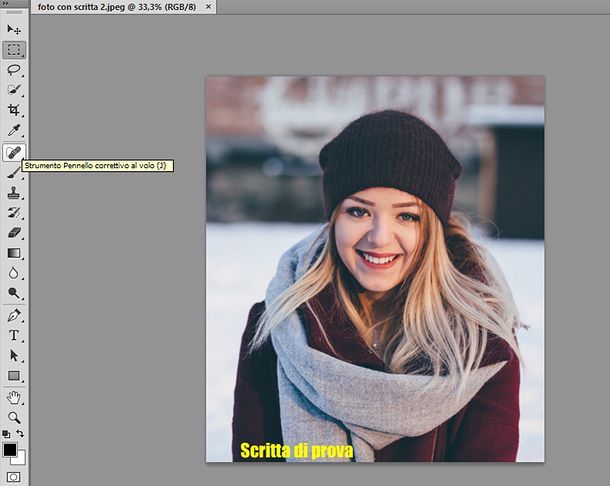Swap foreground and background colors
This screenshot has width=610, height=486.
click(x=21, y=434)
